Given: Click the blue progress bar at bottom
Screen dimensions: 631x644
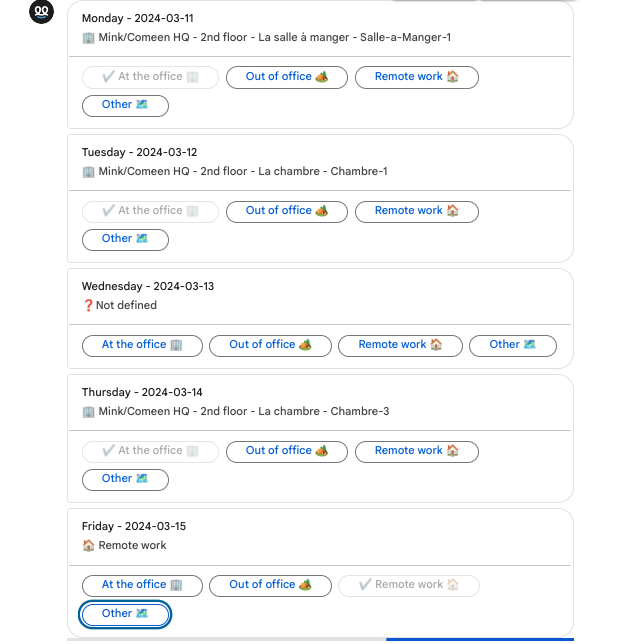Looking at the screenshot, I should pyautogui.click(x=479, y=639).
